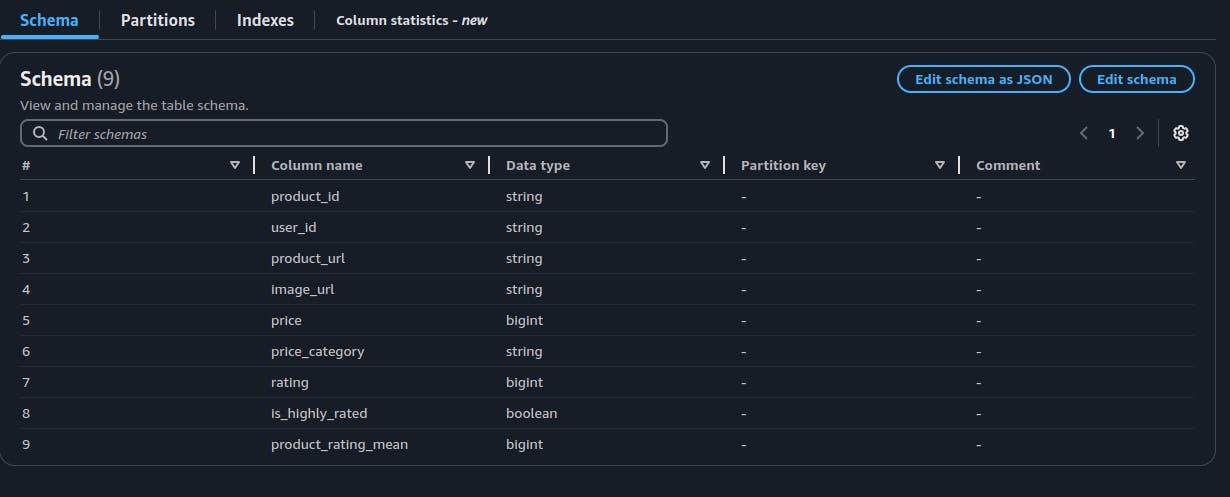This screenshot has width=1230, height=497.
Task: Click bigint type in rating row
Action: tap(524, 382)
